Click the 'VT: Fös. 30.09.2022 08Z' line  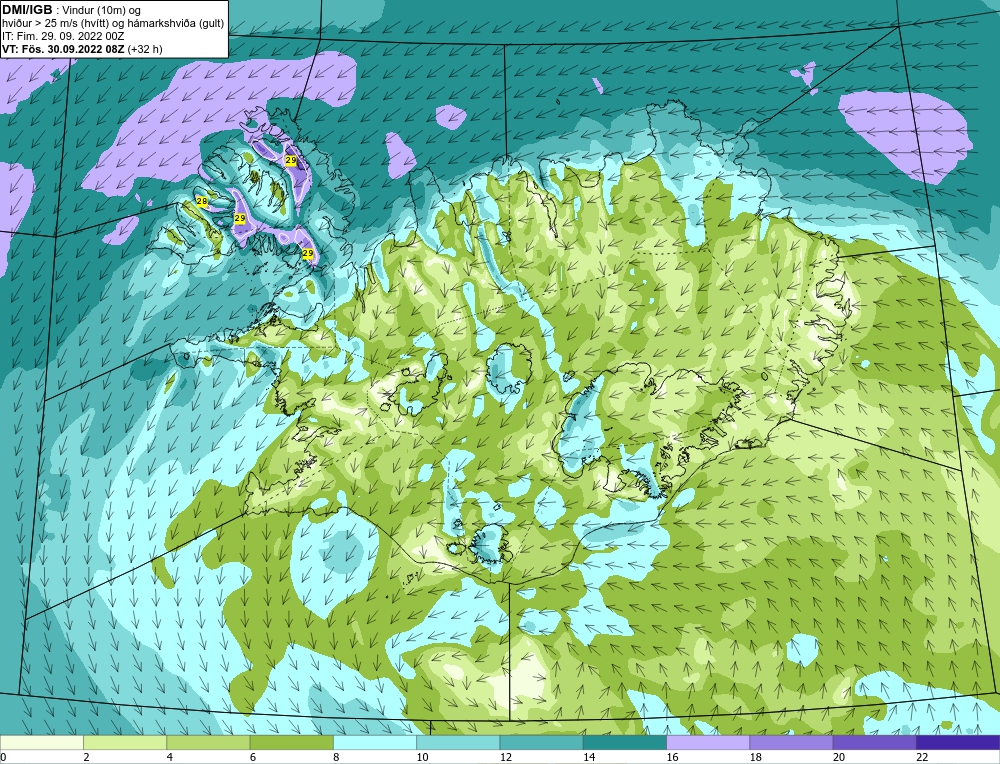pyautogui.click(x=63, y=49)
